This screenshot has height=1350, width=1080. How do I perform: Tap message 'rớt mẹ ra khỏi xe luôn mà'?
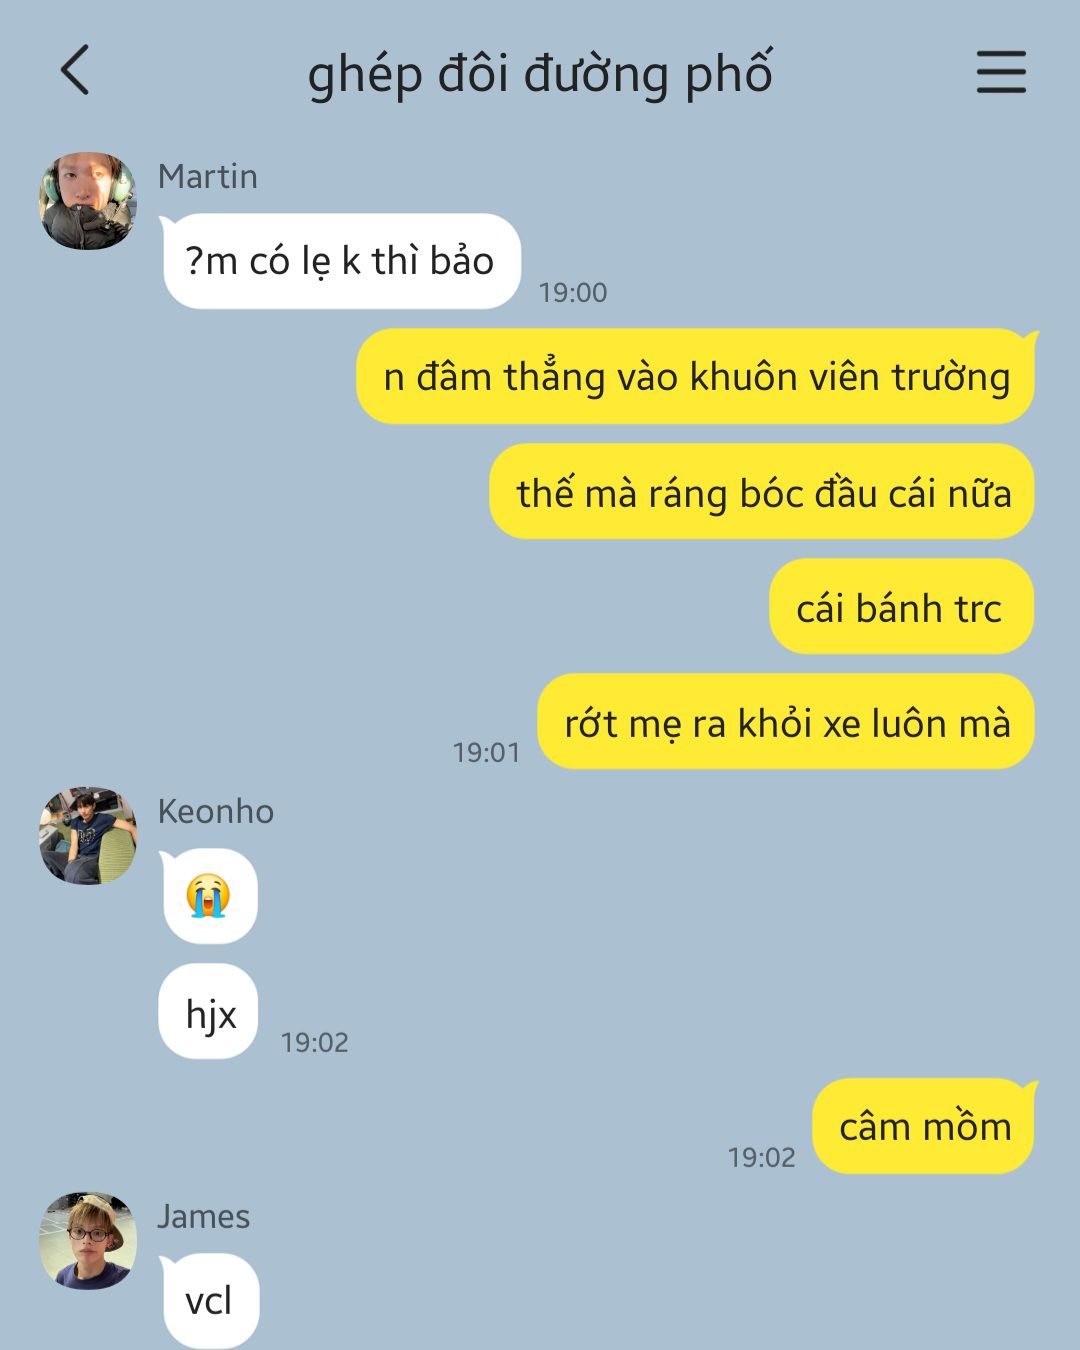click(786, 722)
